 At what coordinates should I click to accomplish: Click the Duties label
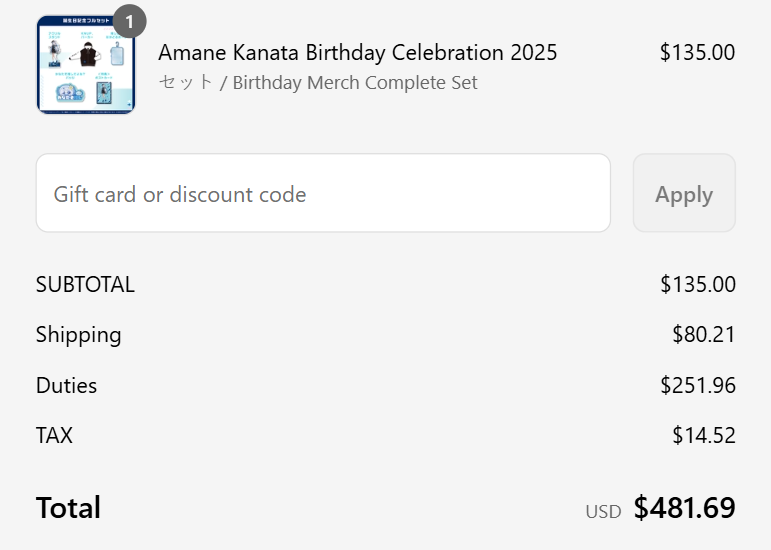tap(66, 385)
